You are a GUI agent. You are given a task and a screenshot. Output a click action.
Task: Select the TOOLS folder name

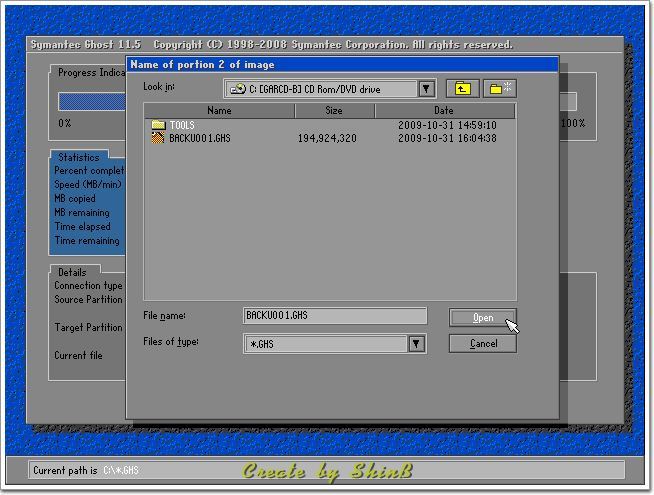click(x=182, y=125)
